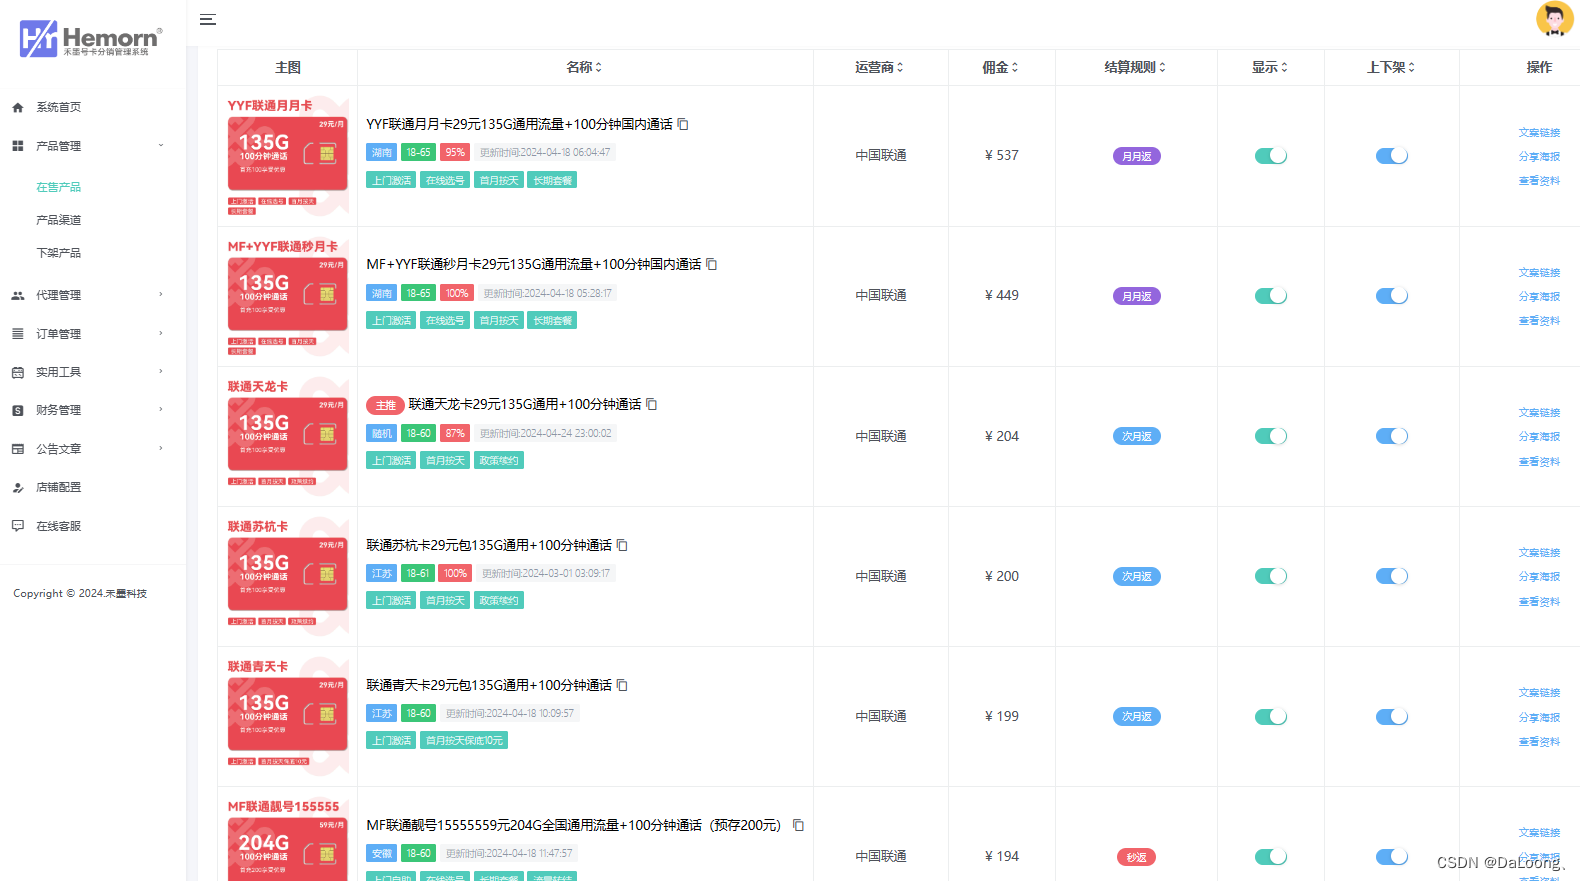The width and height of the screenshot is (1580, 881).
Task: Open 在线客服 menu item
Action: click(58, 526)
